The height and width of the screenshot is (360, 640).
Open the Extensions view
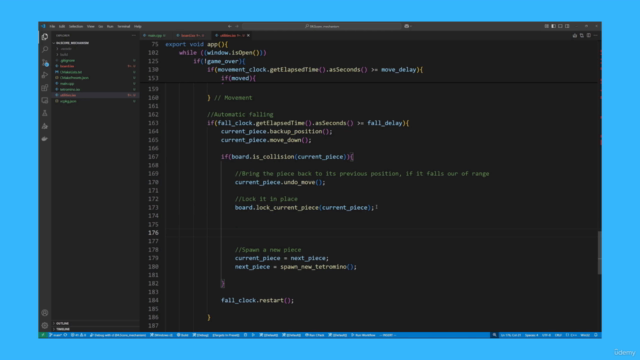coord(44,88)
